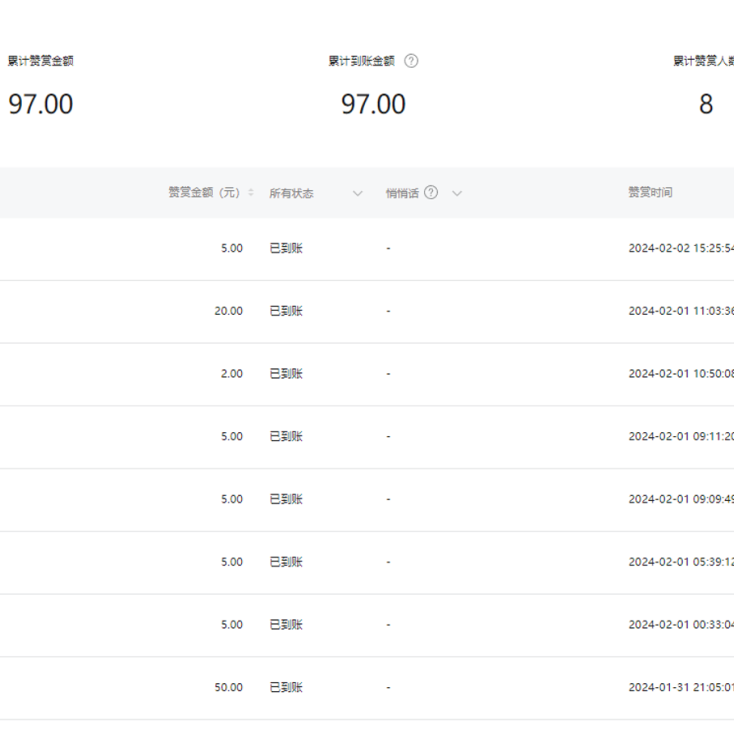Click the 2024-01-31 21:05 timestamp
734x734 pixels.
[x=681, y=688]
